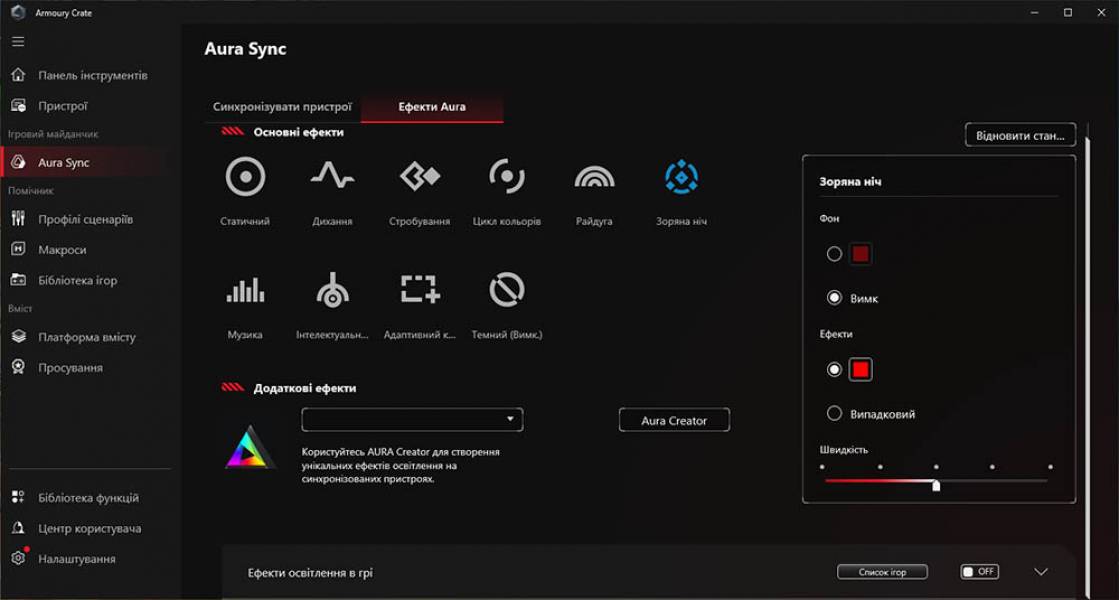This screenshot has height=600, width=1119.
Task: Click the Відновити стан button
Action: click(1021, 134)
